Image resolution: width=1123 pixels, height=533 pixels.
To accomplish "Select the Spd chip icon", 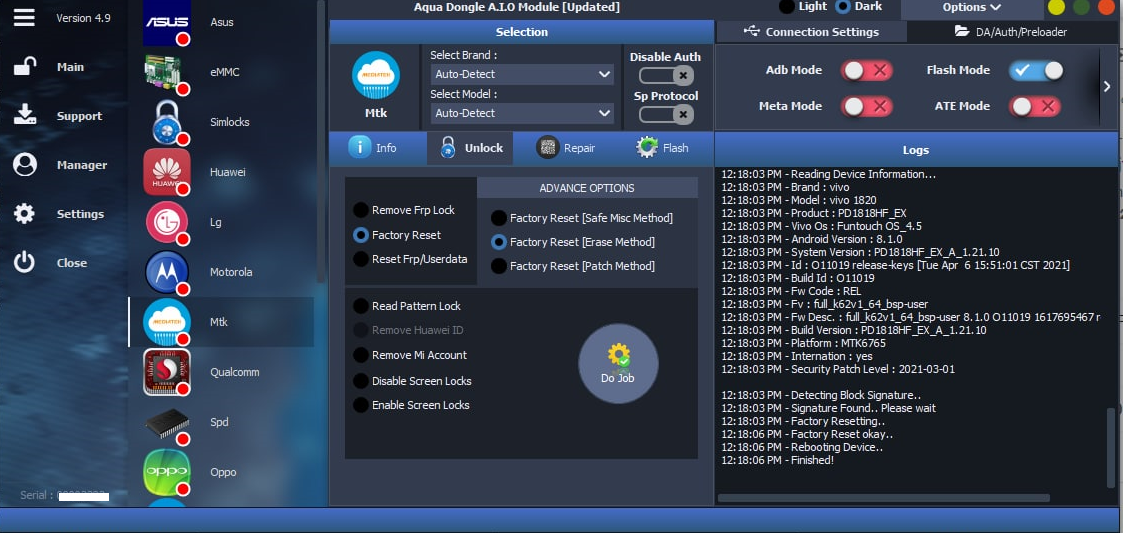I will (x=167, y=423).
